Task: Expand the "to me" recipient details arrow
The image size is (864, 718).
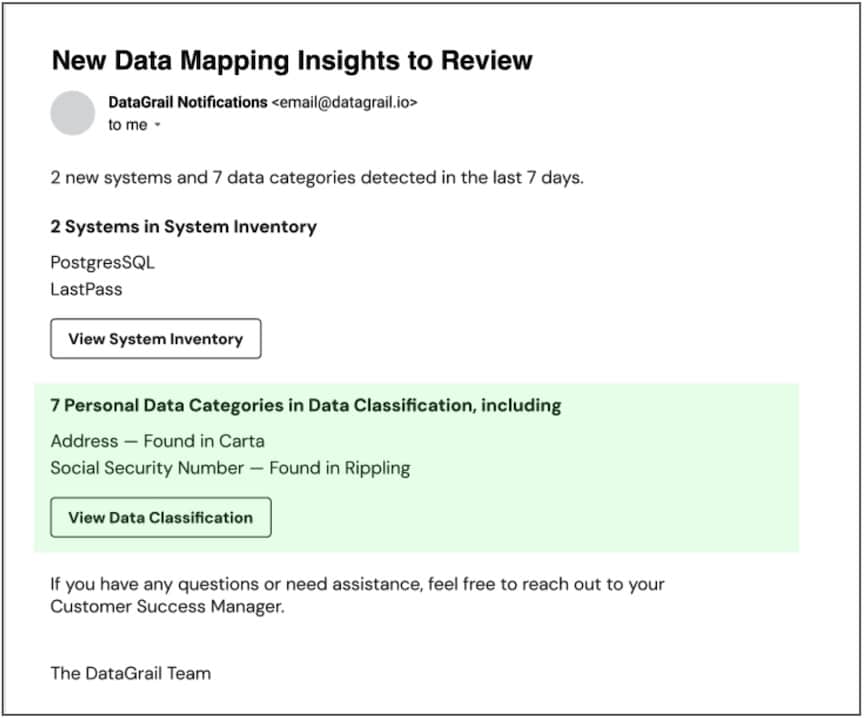Action: click(157, 126)
